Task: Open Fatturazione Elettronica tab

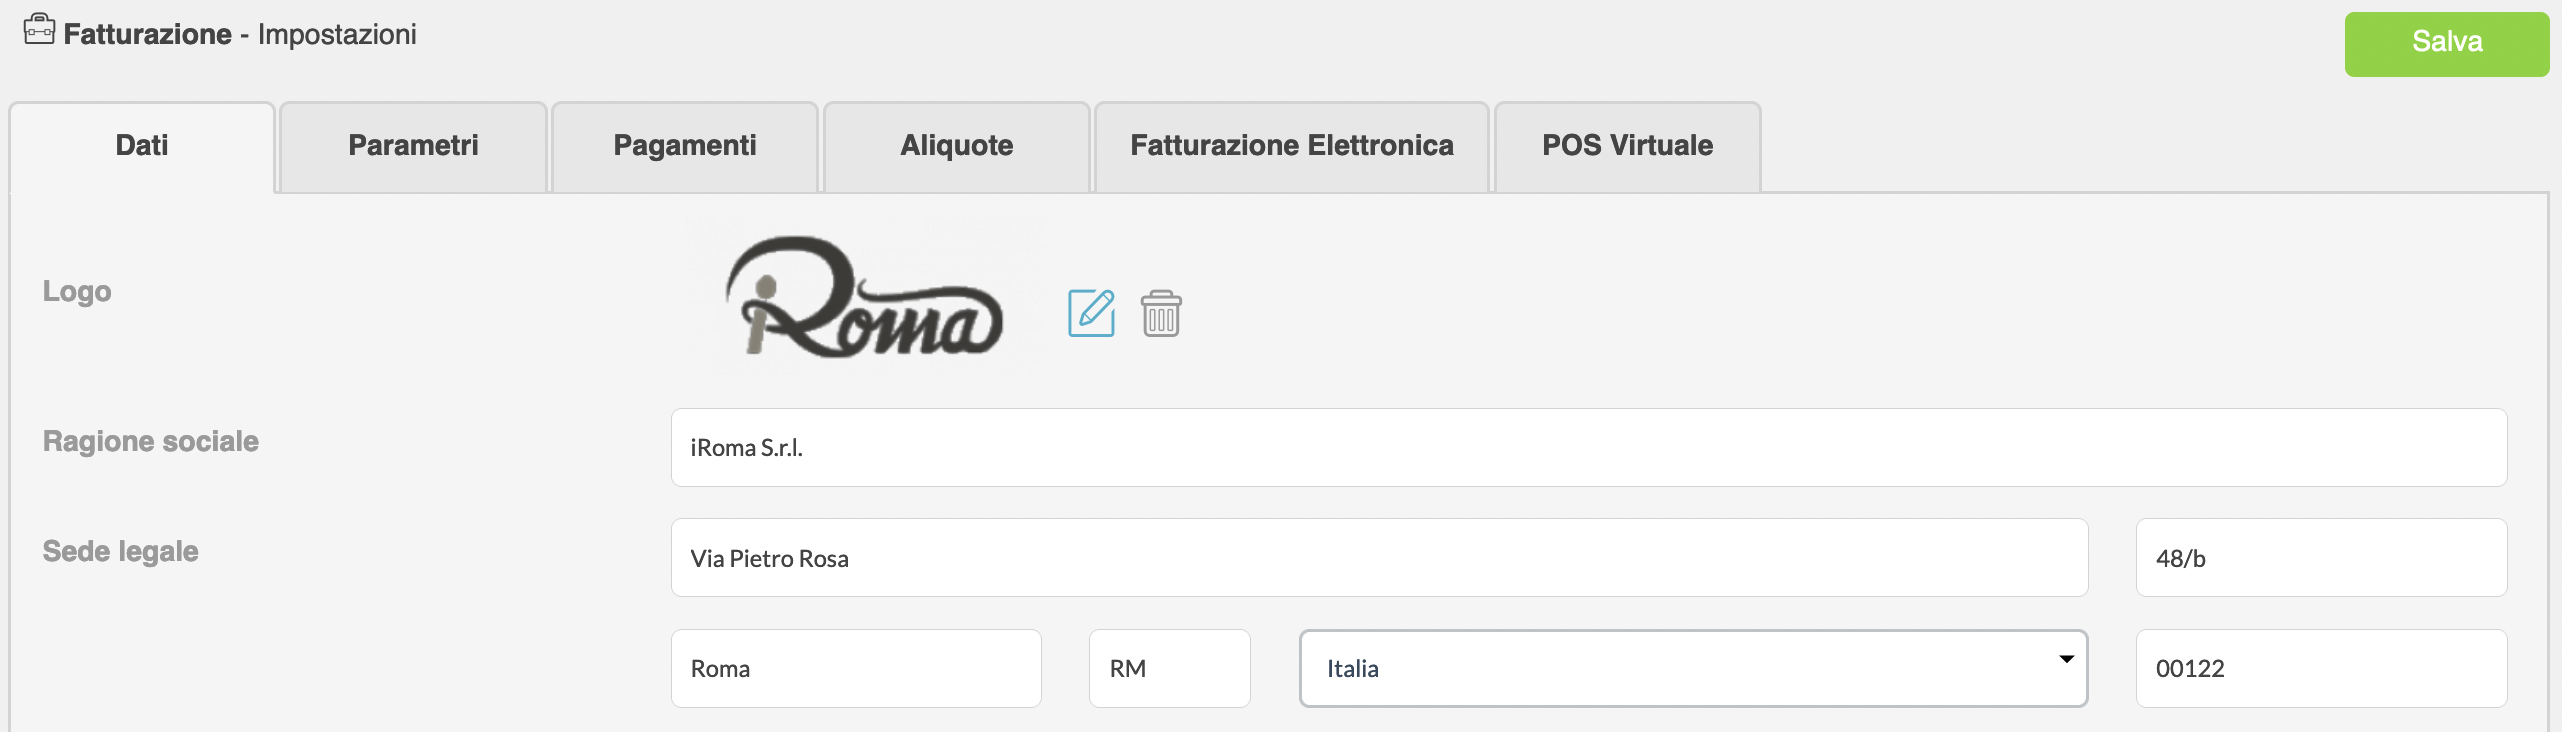Action: (1291, 146)
